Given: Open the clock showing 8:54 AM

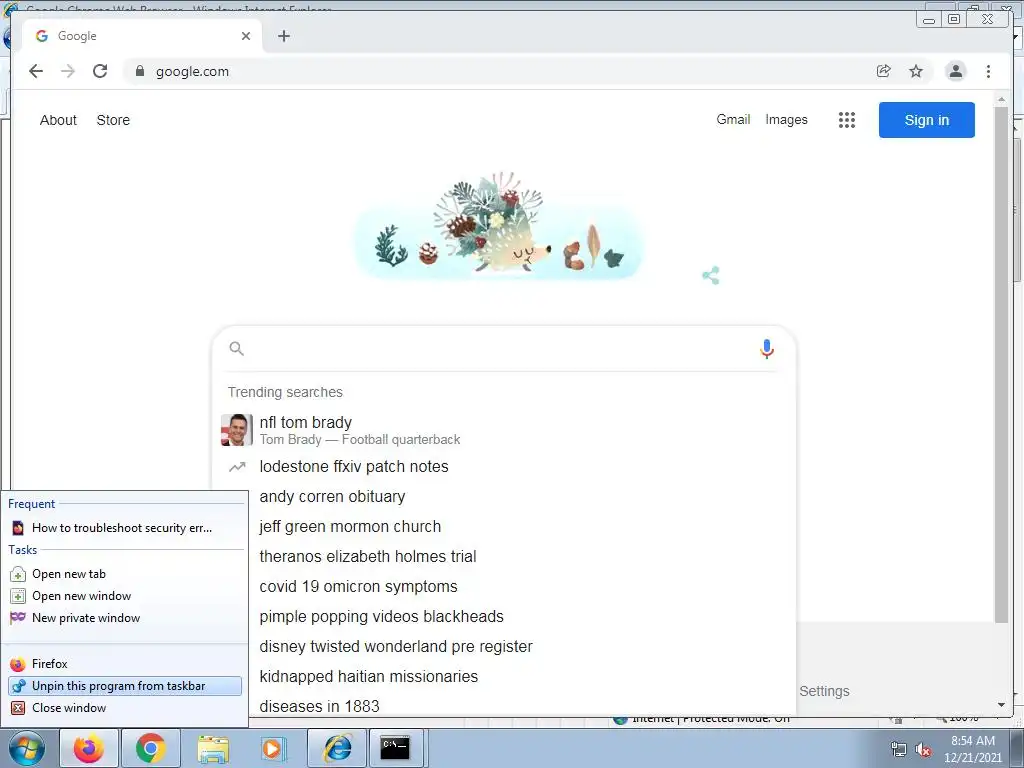Looking at the screenshot, I should [x=973, y=749].
